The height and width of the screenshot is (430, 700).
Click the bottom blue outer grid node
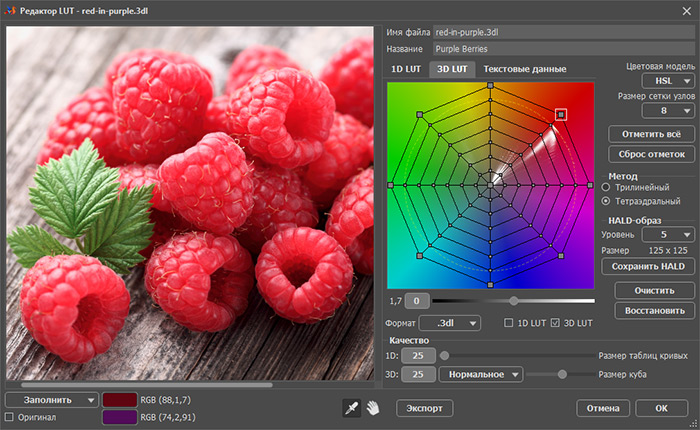pyautogui.click(x=490, y=284)
